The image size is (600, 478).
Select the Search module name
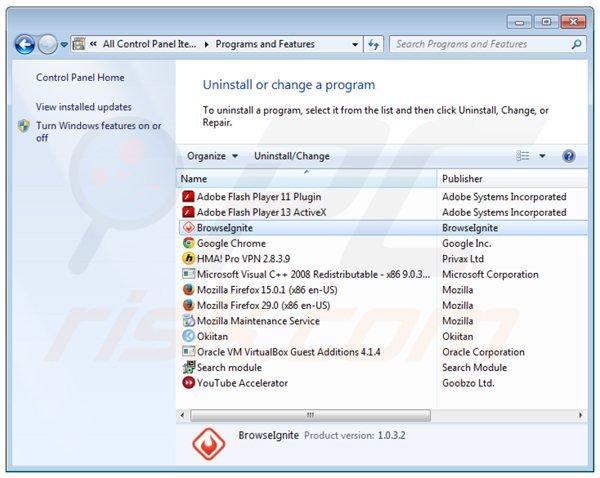coord(229,367)
